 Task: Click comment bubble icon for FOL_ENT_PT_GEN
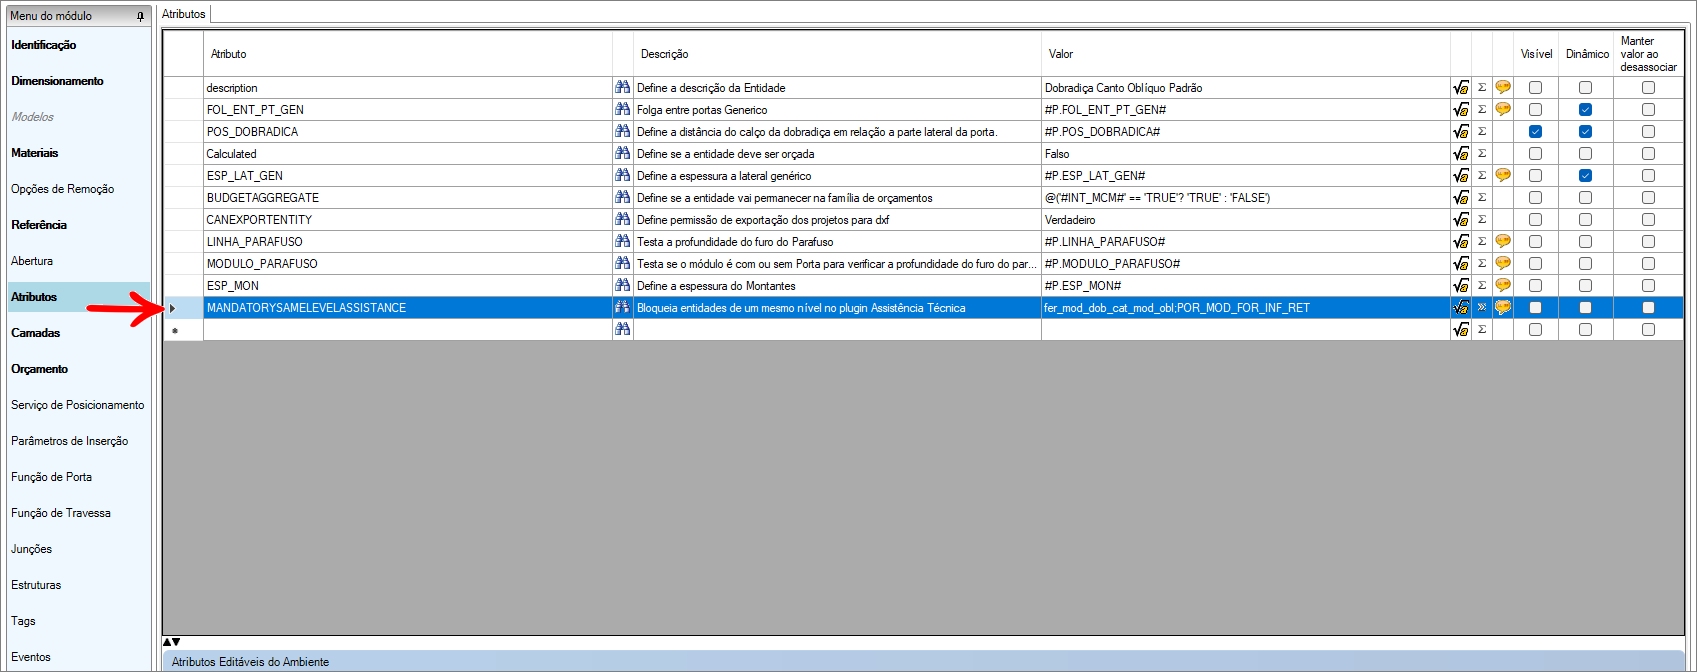pyautogui.click(x=1502, y=110)
